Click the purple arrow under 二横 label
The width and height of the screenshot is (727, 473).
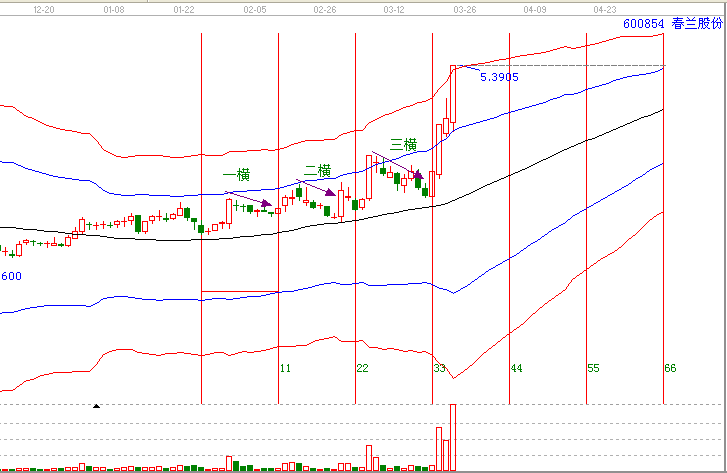(x=319, y=190)
